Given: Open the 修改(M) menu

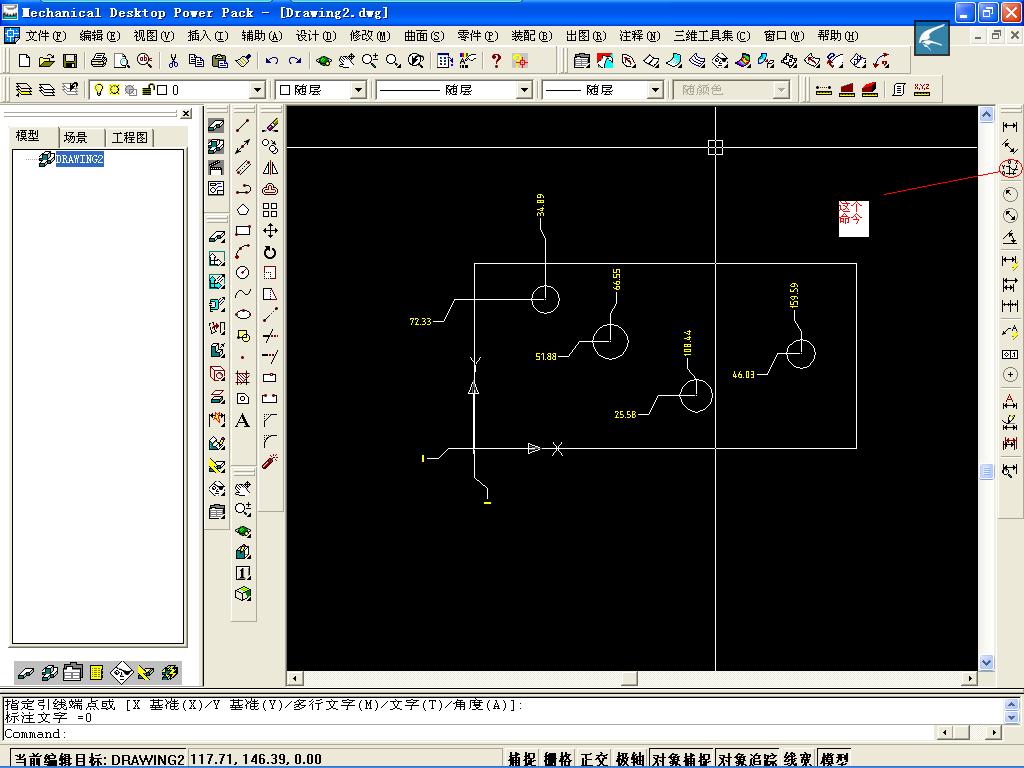Looking at the screenshot, I should click(370, 36).
